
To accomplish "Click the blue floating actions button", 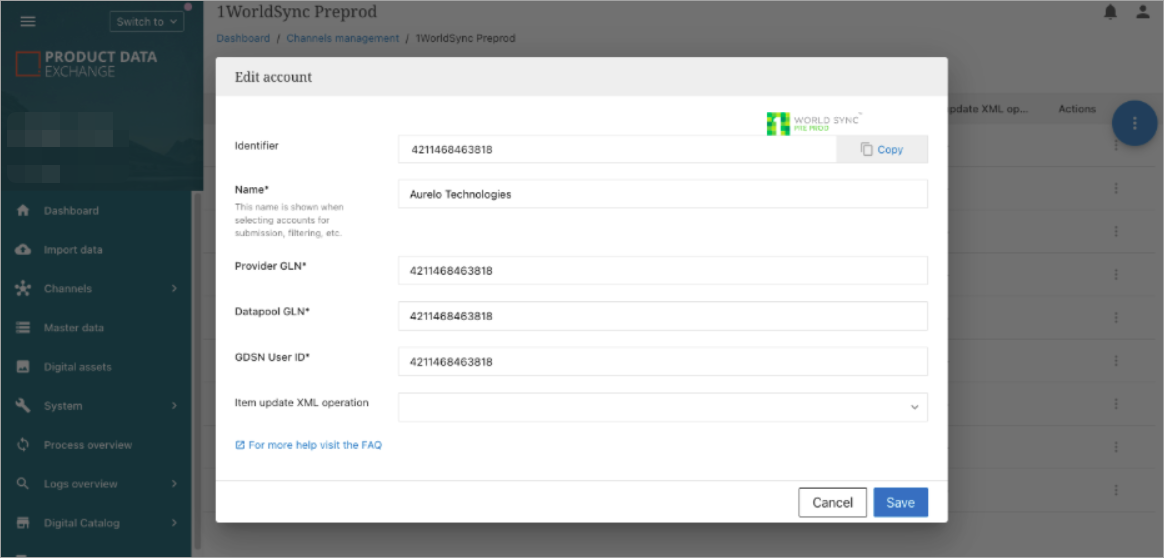I will pos(1134,124).
